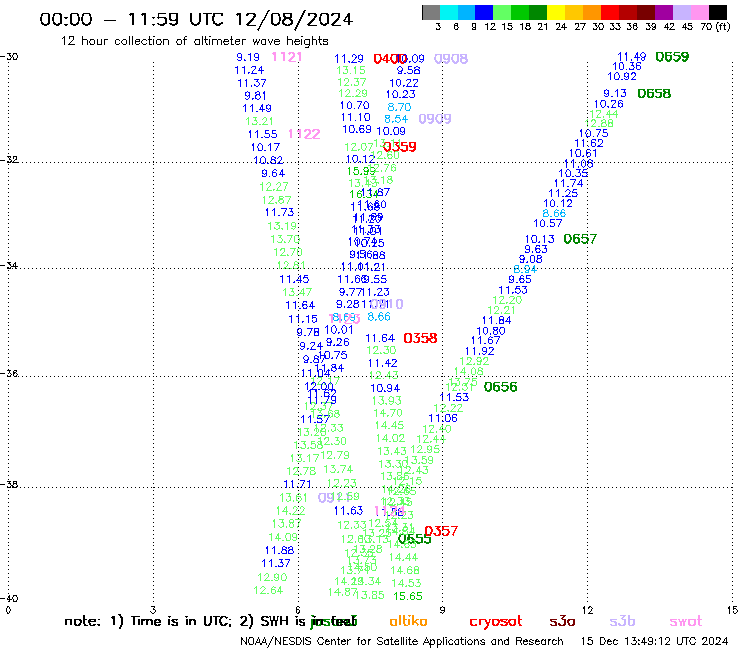Click the wave height value 14.22

coord(291,511)
